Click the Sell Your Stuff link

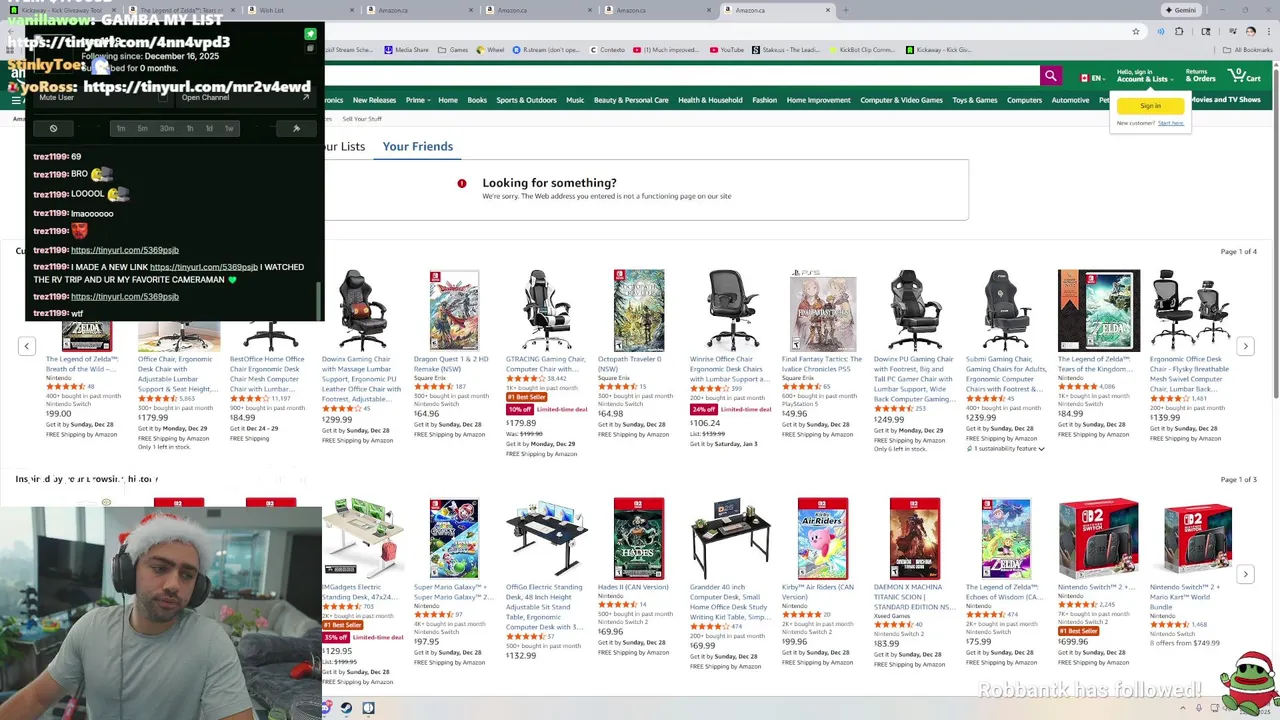(x=362, y=119)
